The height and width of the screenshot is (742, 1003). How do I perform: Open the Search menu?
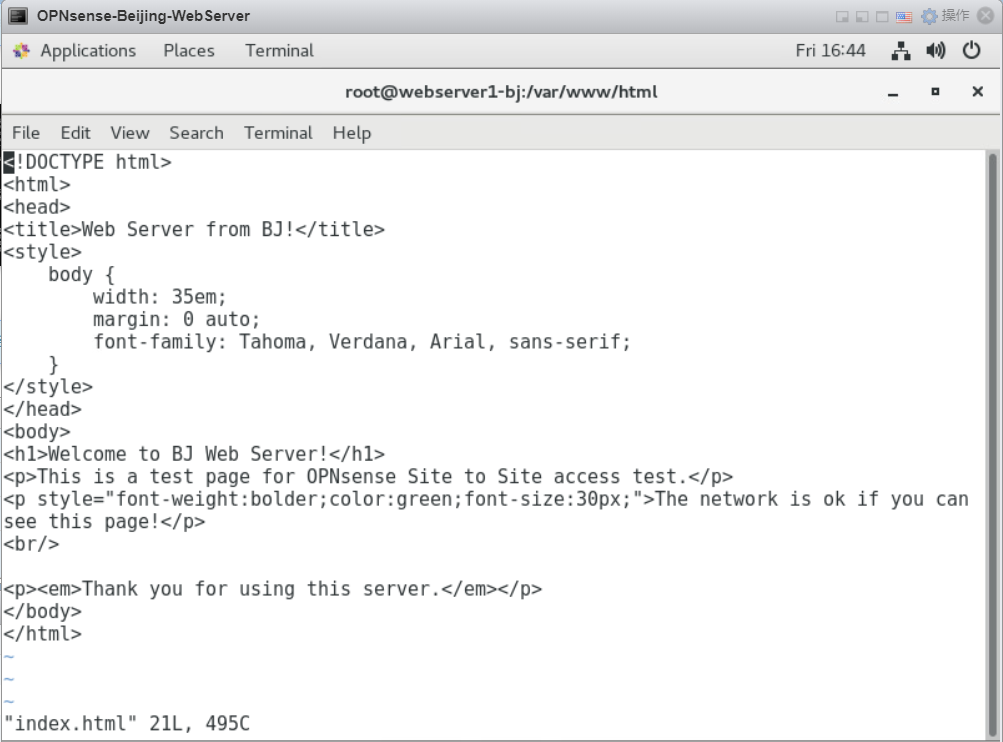coord(196,133)
